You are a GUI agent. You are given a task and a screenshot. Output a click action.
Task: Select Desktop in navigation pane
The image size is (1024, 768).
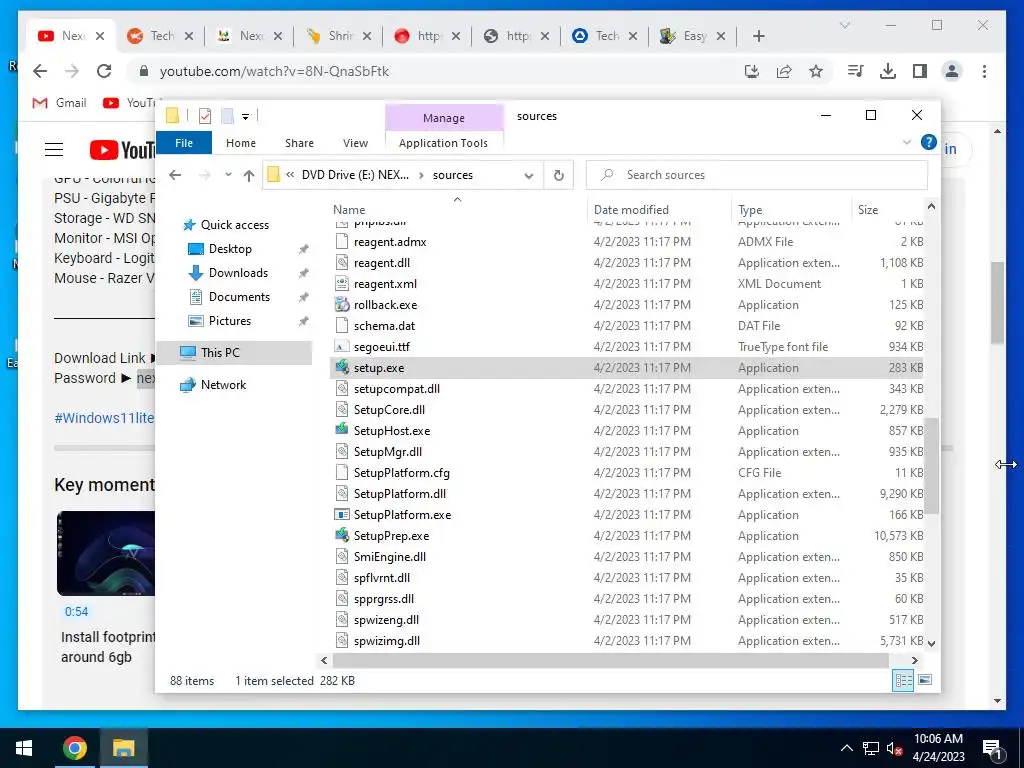click(x=230, y=249)
